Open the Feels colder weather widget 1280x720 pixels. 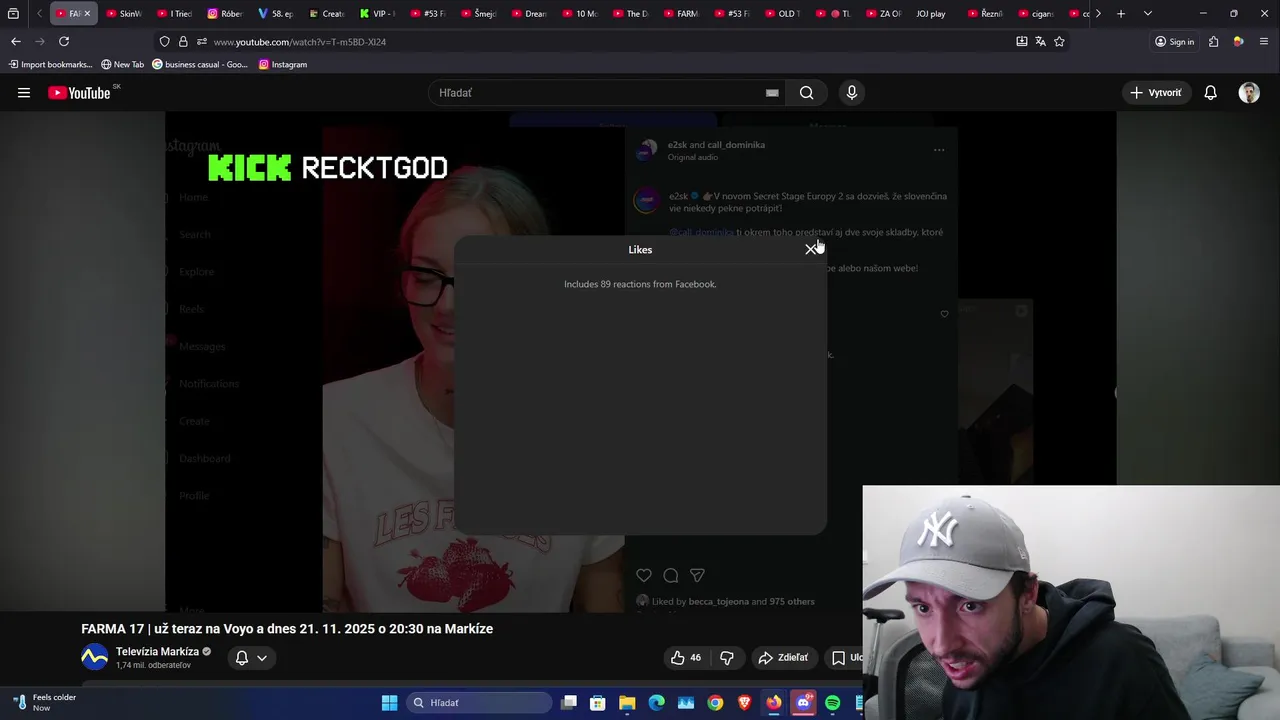[x=45, y=702]
